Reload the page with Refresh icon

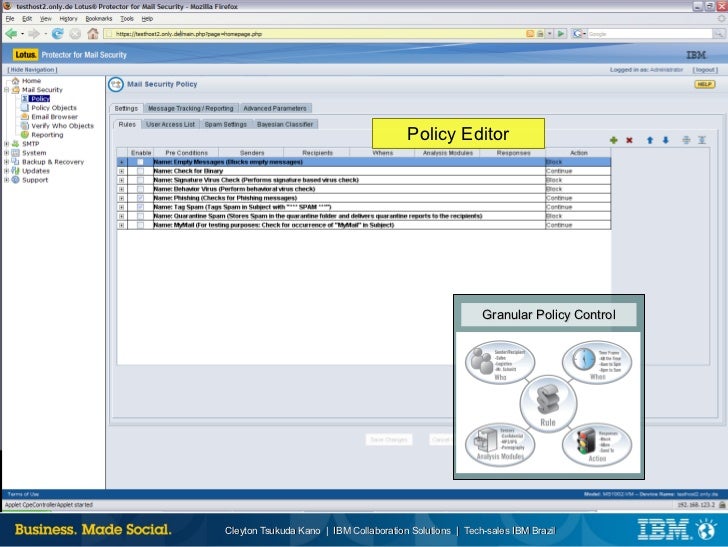pyautogui.click(x=58, y=33)
